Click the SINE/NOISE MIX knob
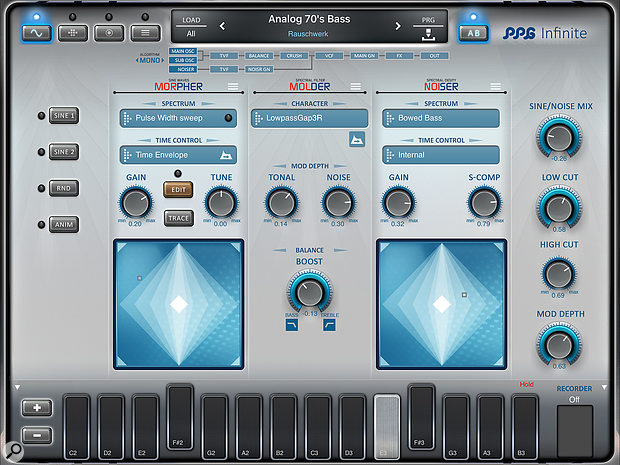 (x=559, y=137)
